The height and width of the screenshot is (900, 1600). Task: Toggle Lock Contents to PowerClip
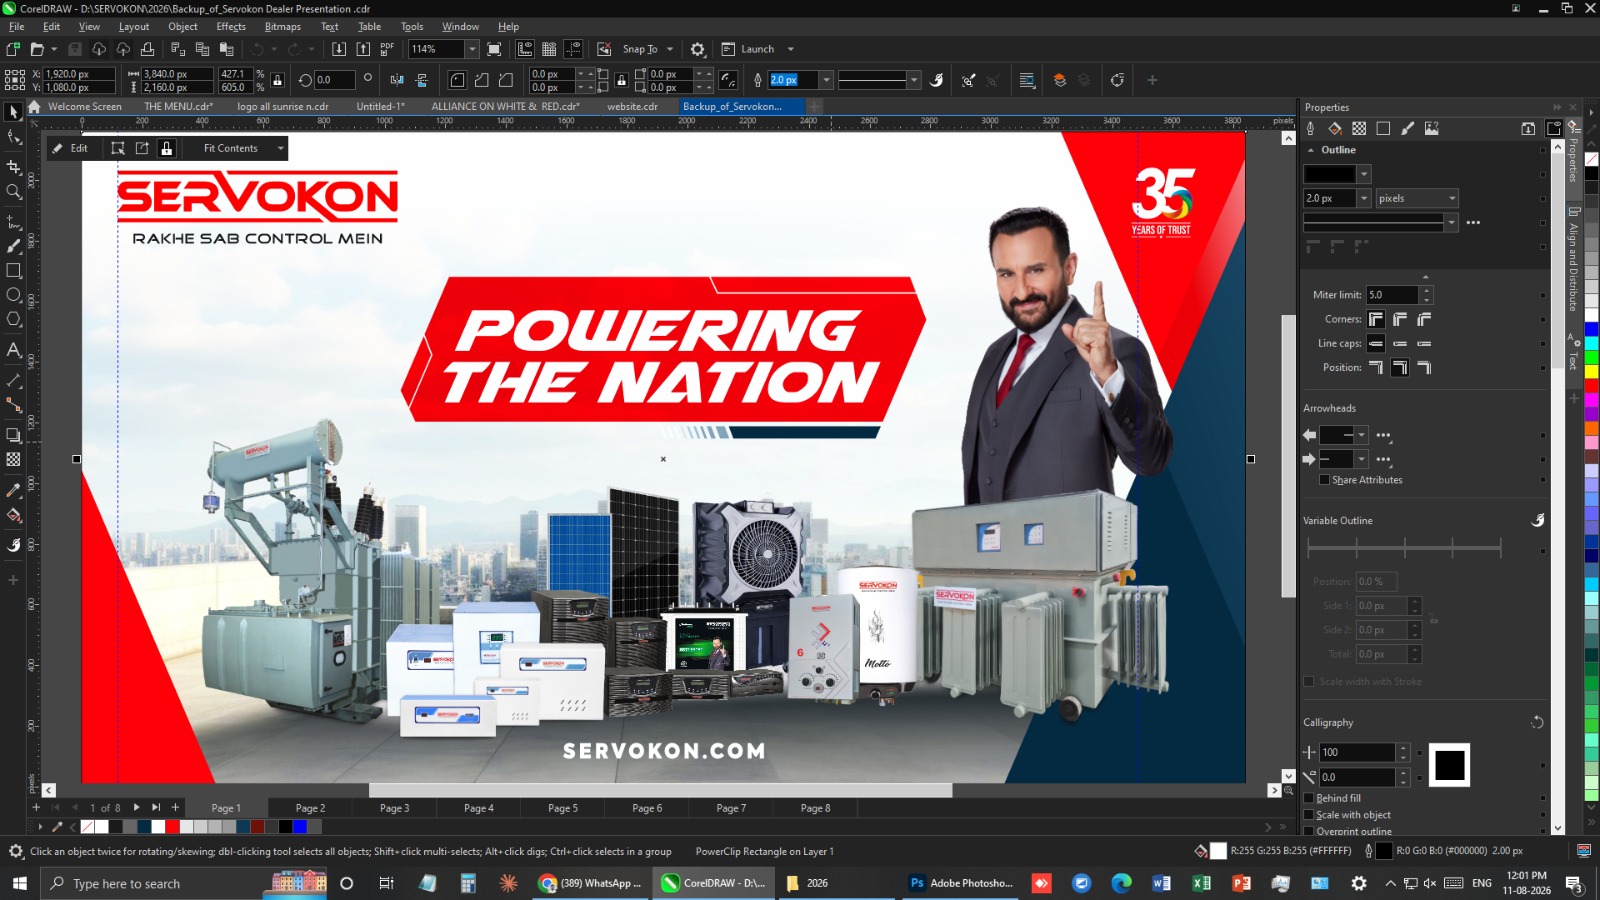167,148
